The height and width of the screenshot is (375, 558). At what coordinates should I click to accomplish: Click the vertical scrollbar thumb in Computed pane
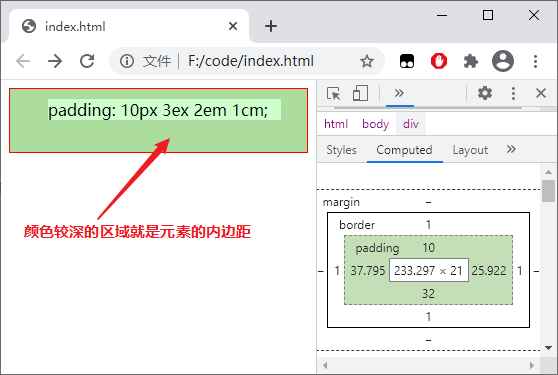[548, 191]
